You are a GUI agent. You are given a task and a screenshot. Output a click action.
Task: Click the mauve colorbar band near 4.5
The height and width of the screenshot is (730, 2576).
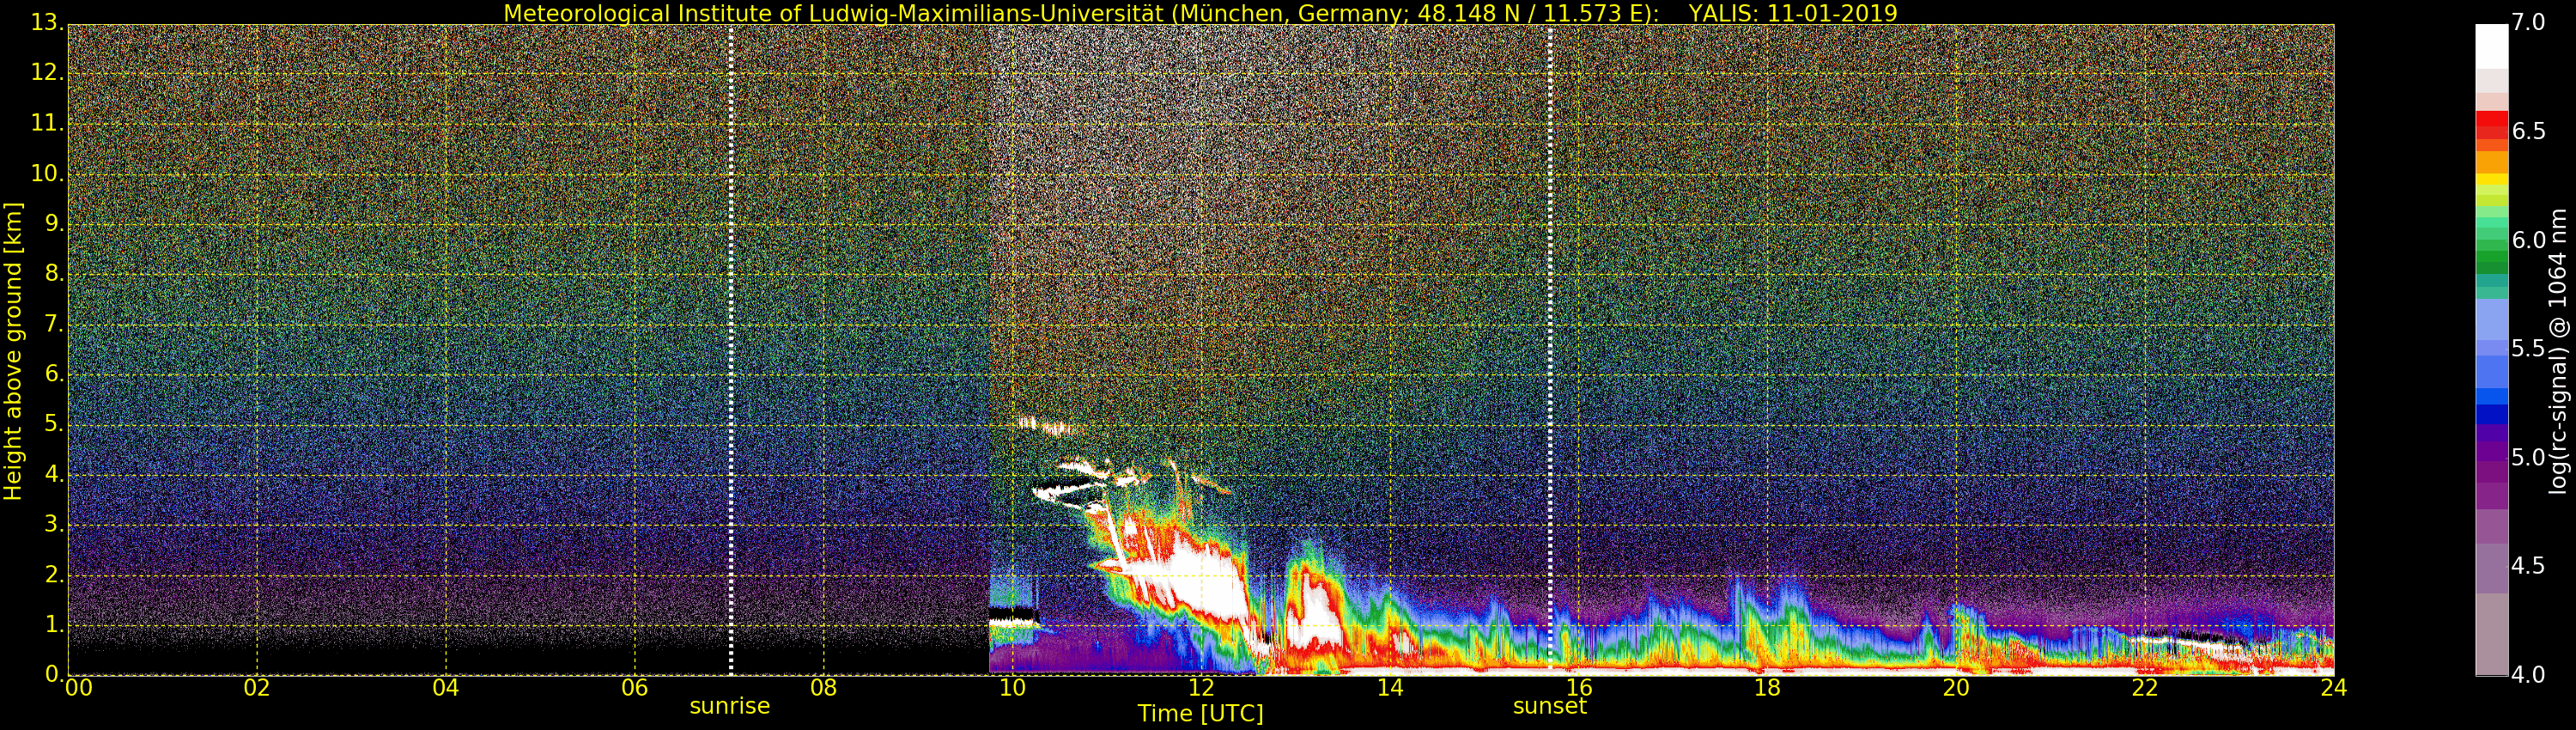pyautogui.click(x=2491, y=568)
